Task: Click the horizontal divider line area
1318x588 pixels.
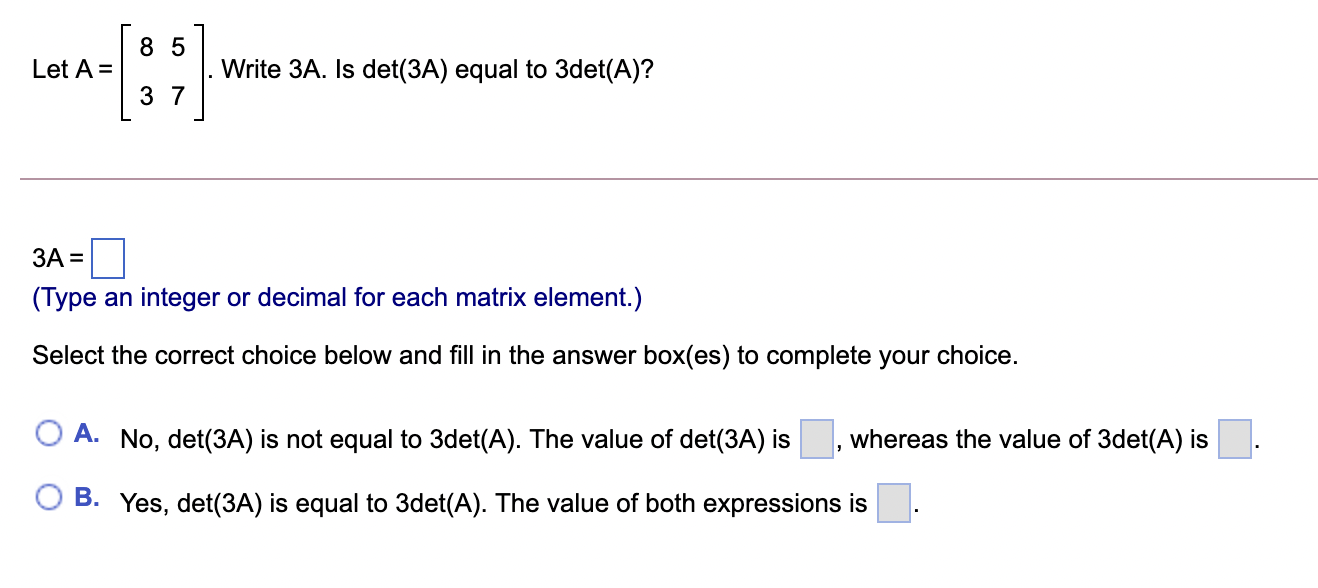Action: (x=659, y=178)
